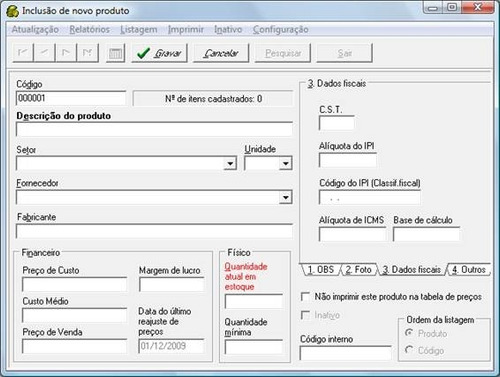
Task: Expand the Fornecedor dropdown
Action: click(x=286, y=197)
